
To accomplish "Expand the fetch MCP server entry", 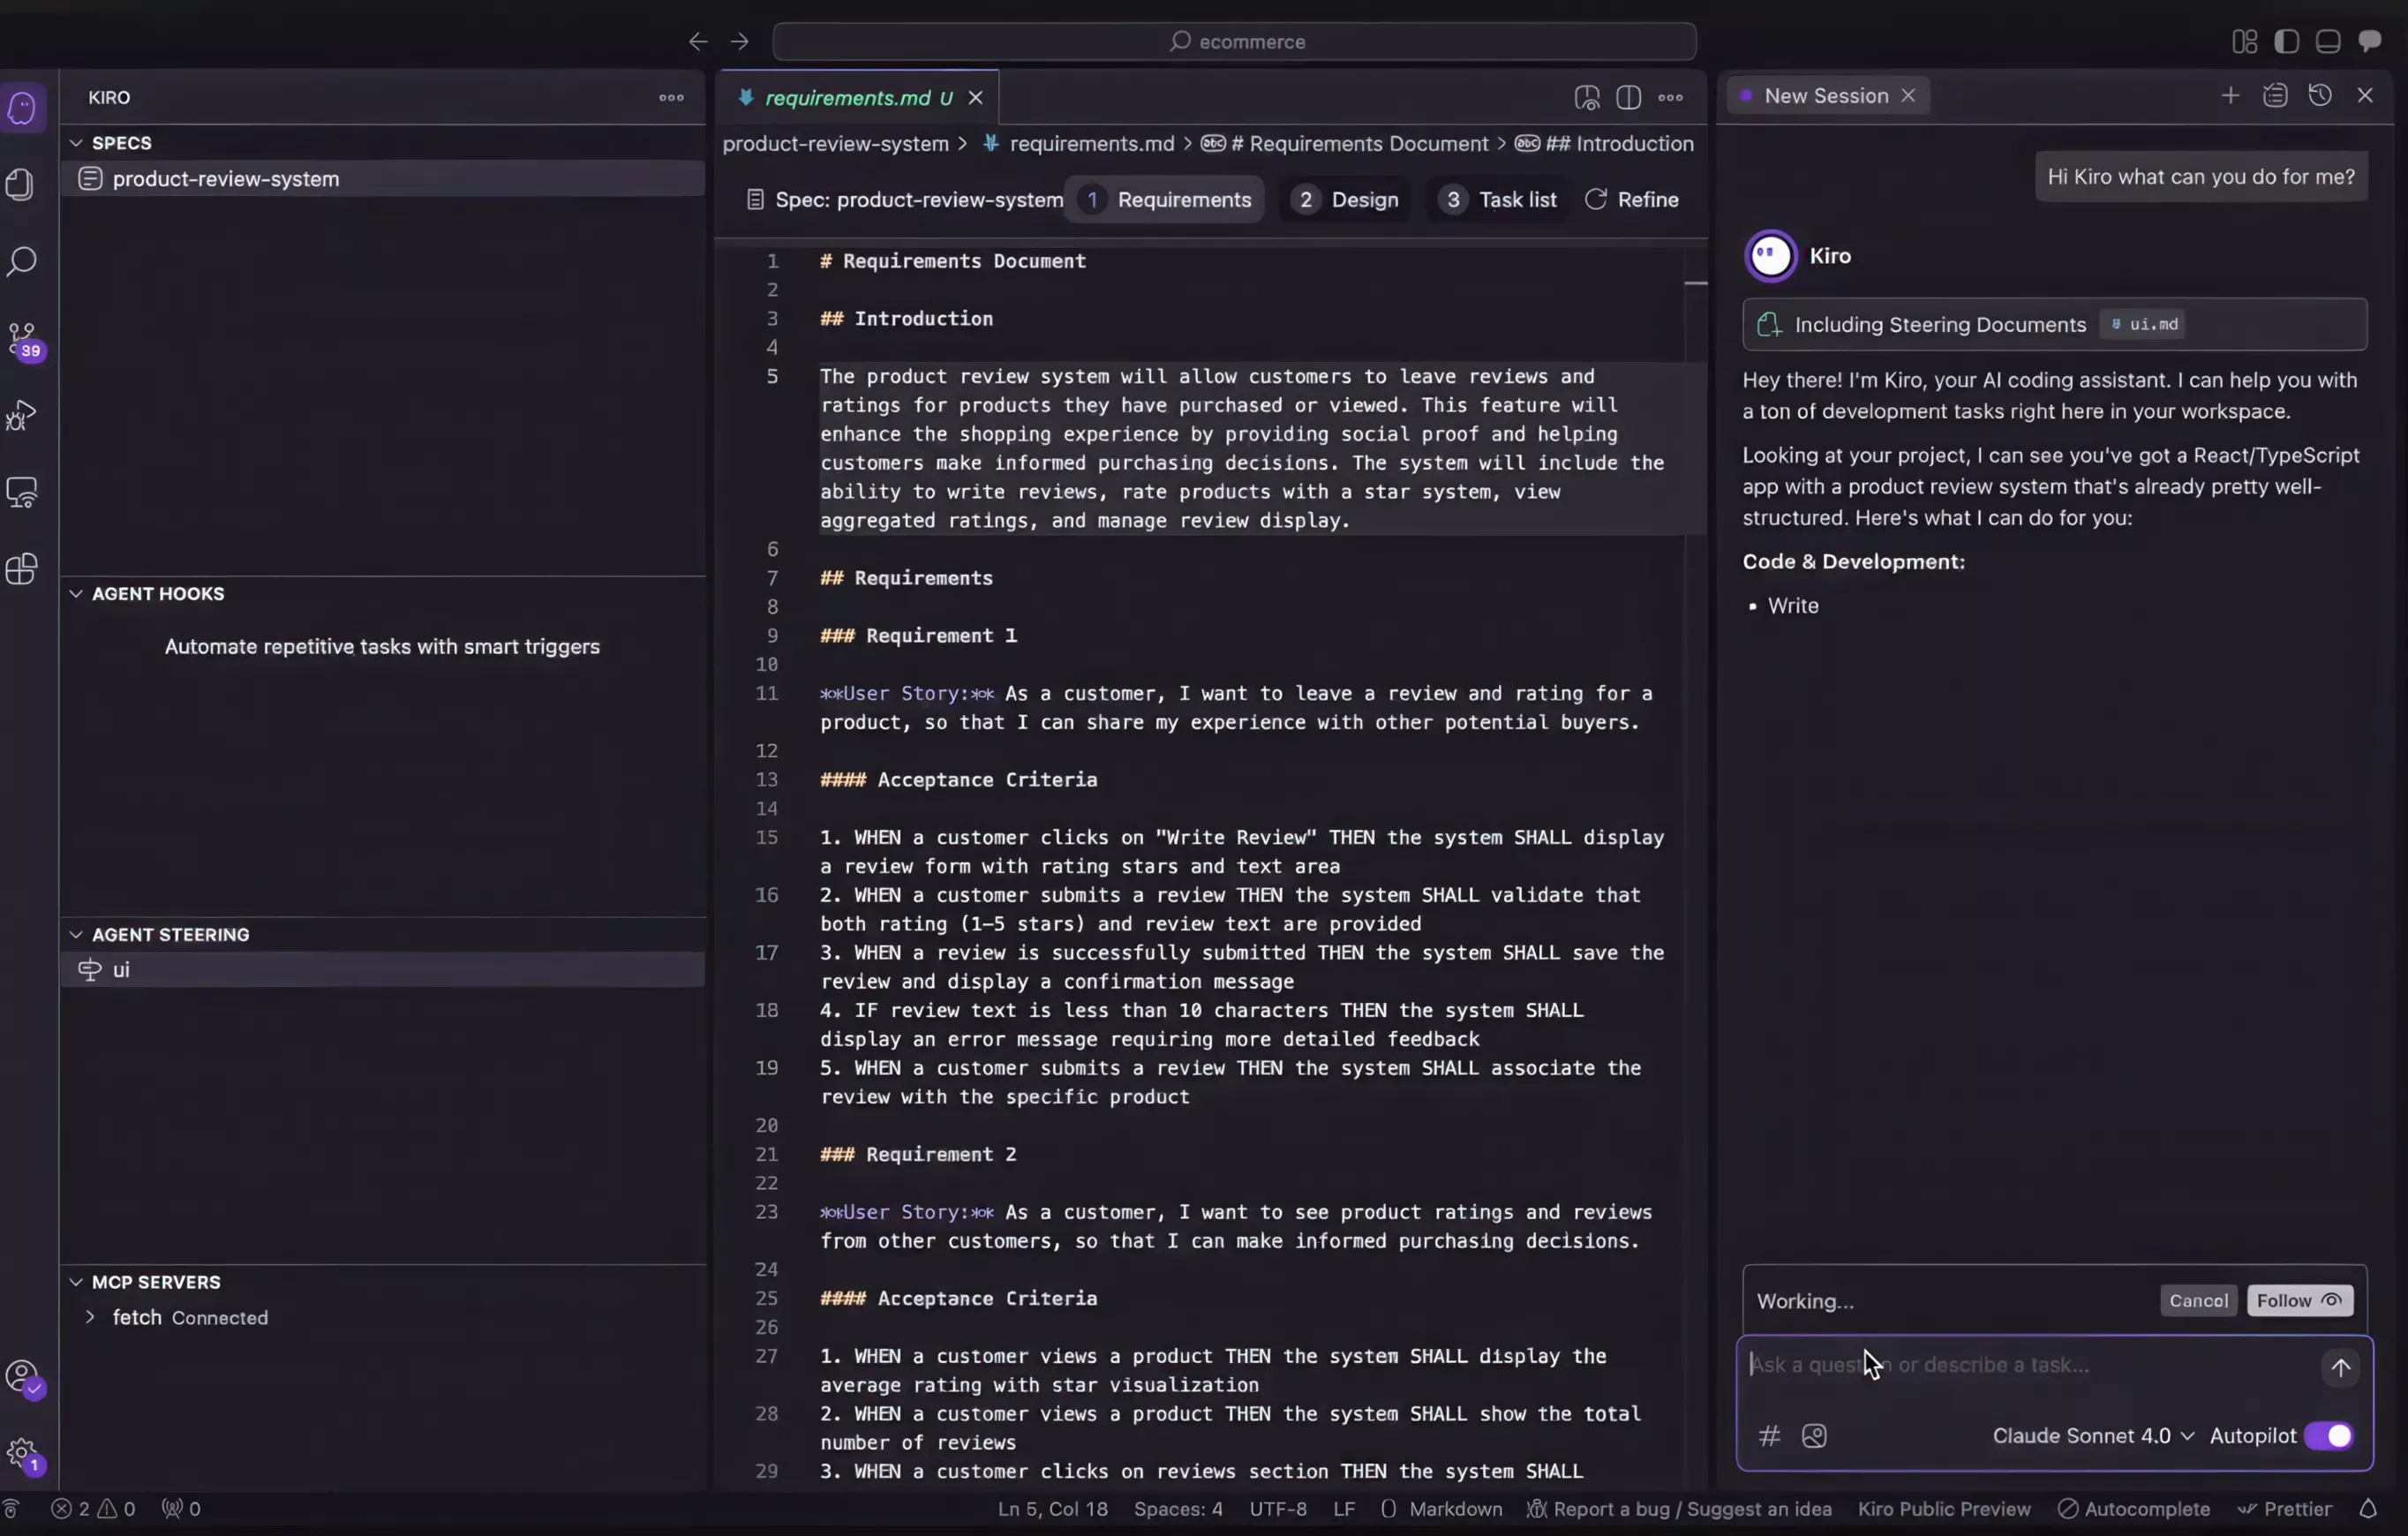I will coord(90,1317).
